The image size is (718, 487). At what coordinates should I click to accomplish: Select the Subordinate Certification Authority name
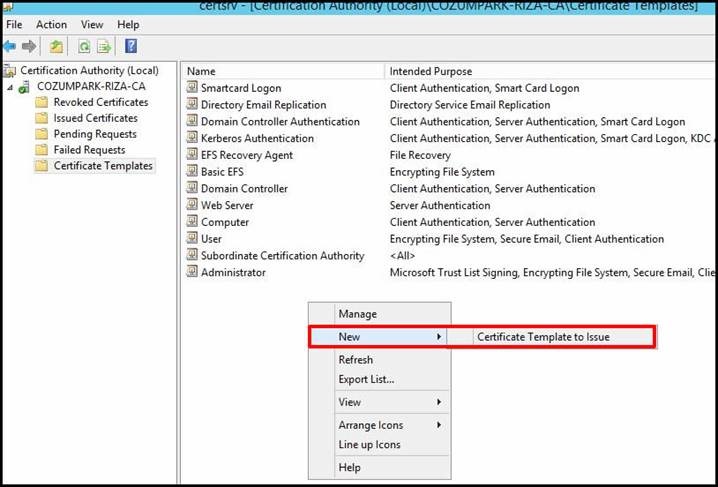pos(283,256)
